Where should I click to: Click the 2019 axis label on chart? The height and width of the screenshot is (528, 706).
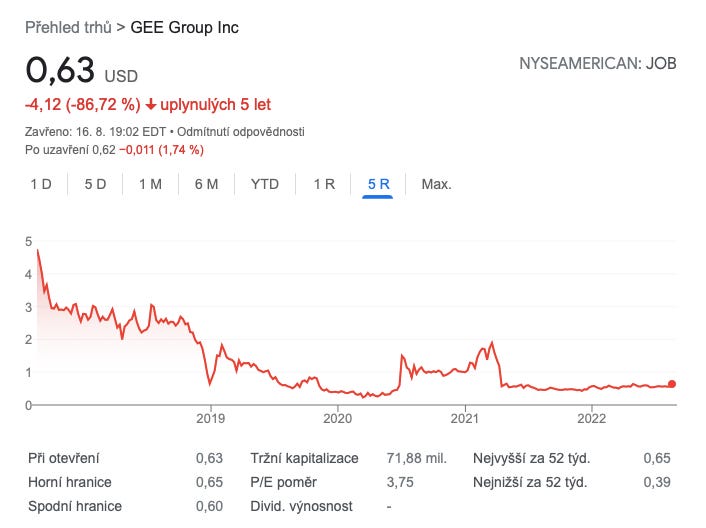click(x=210, y=419)
